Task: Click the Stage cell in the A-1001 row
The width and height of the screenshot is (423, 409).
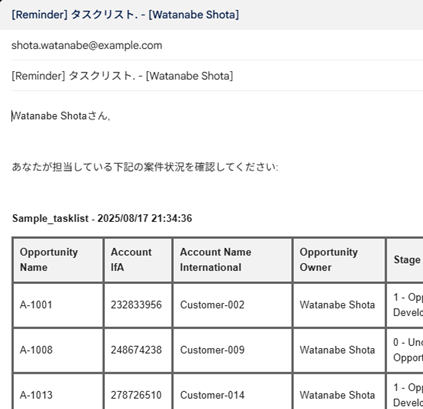Action: tap(405, 305)
